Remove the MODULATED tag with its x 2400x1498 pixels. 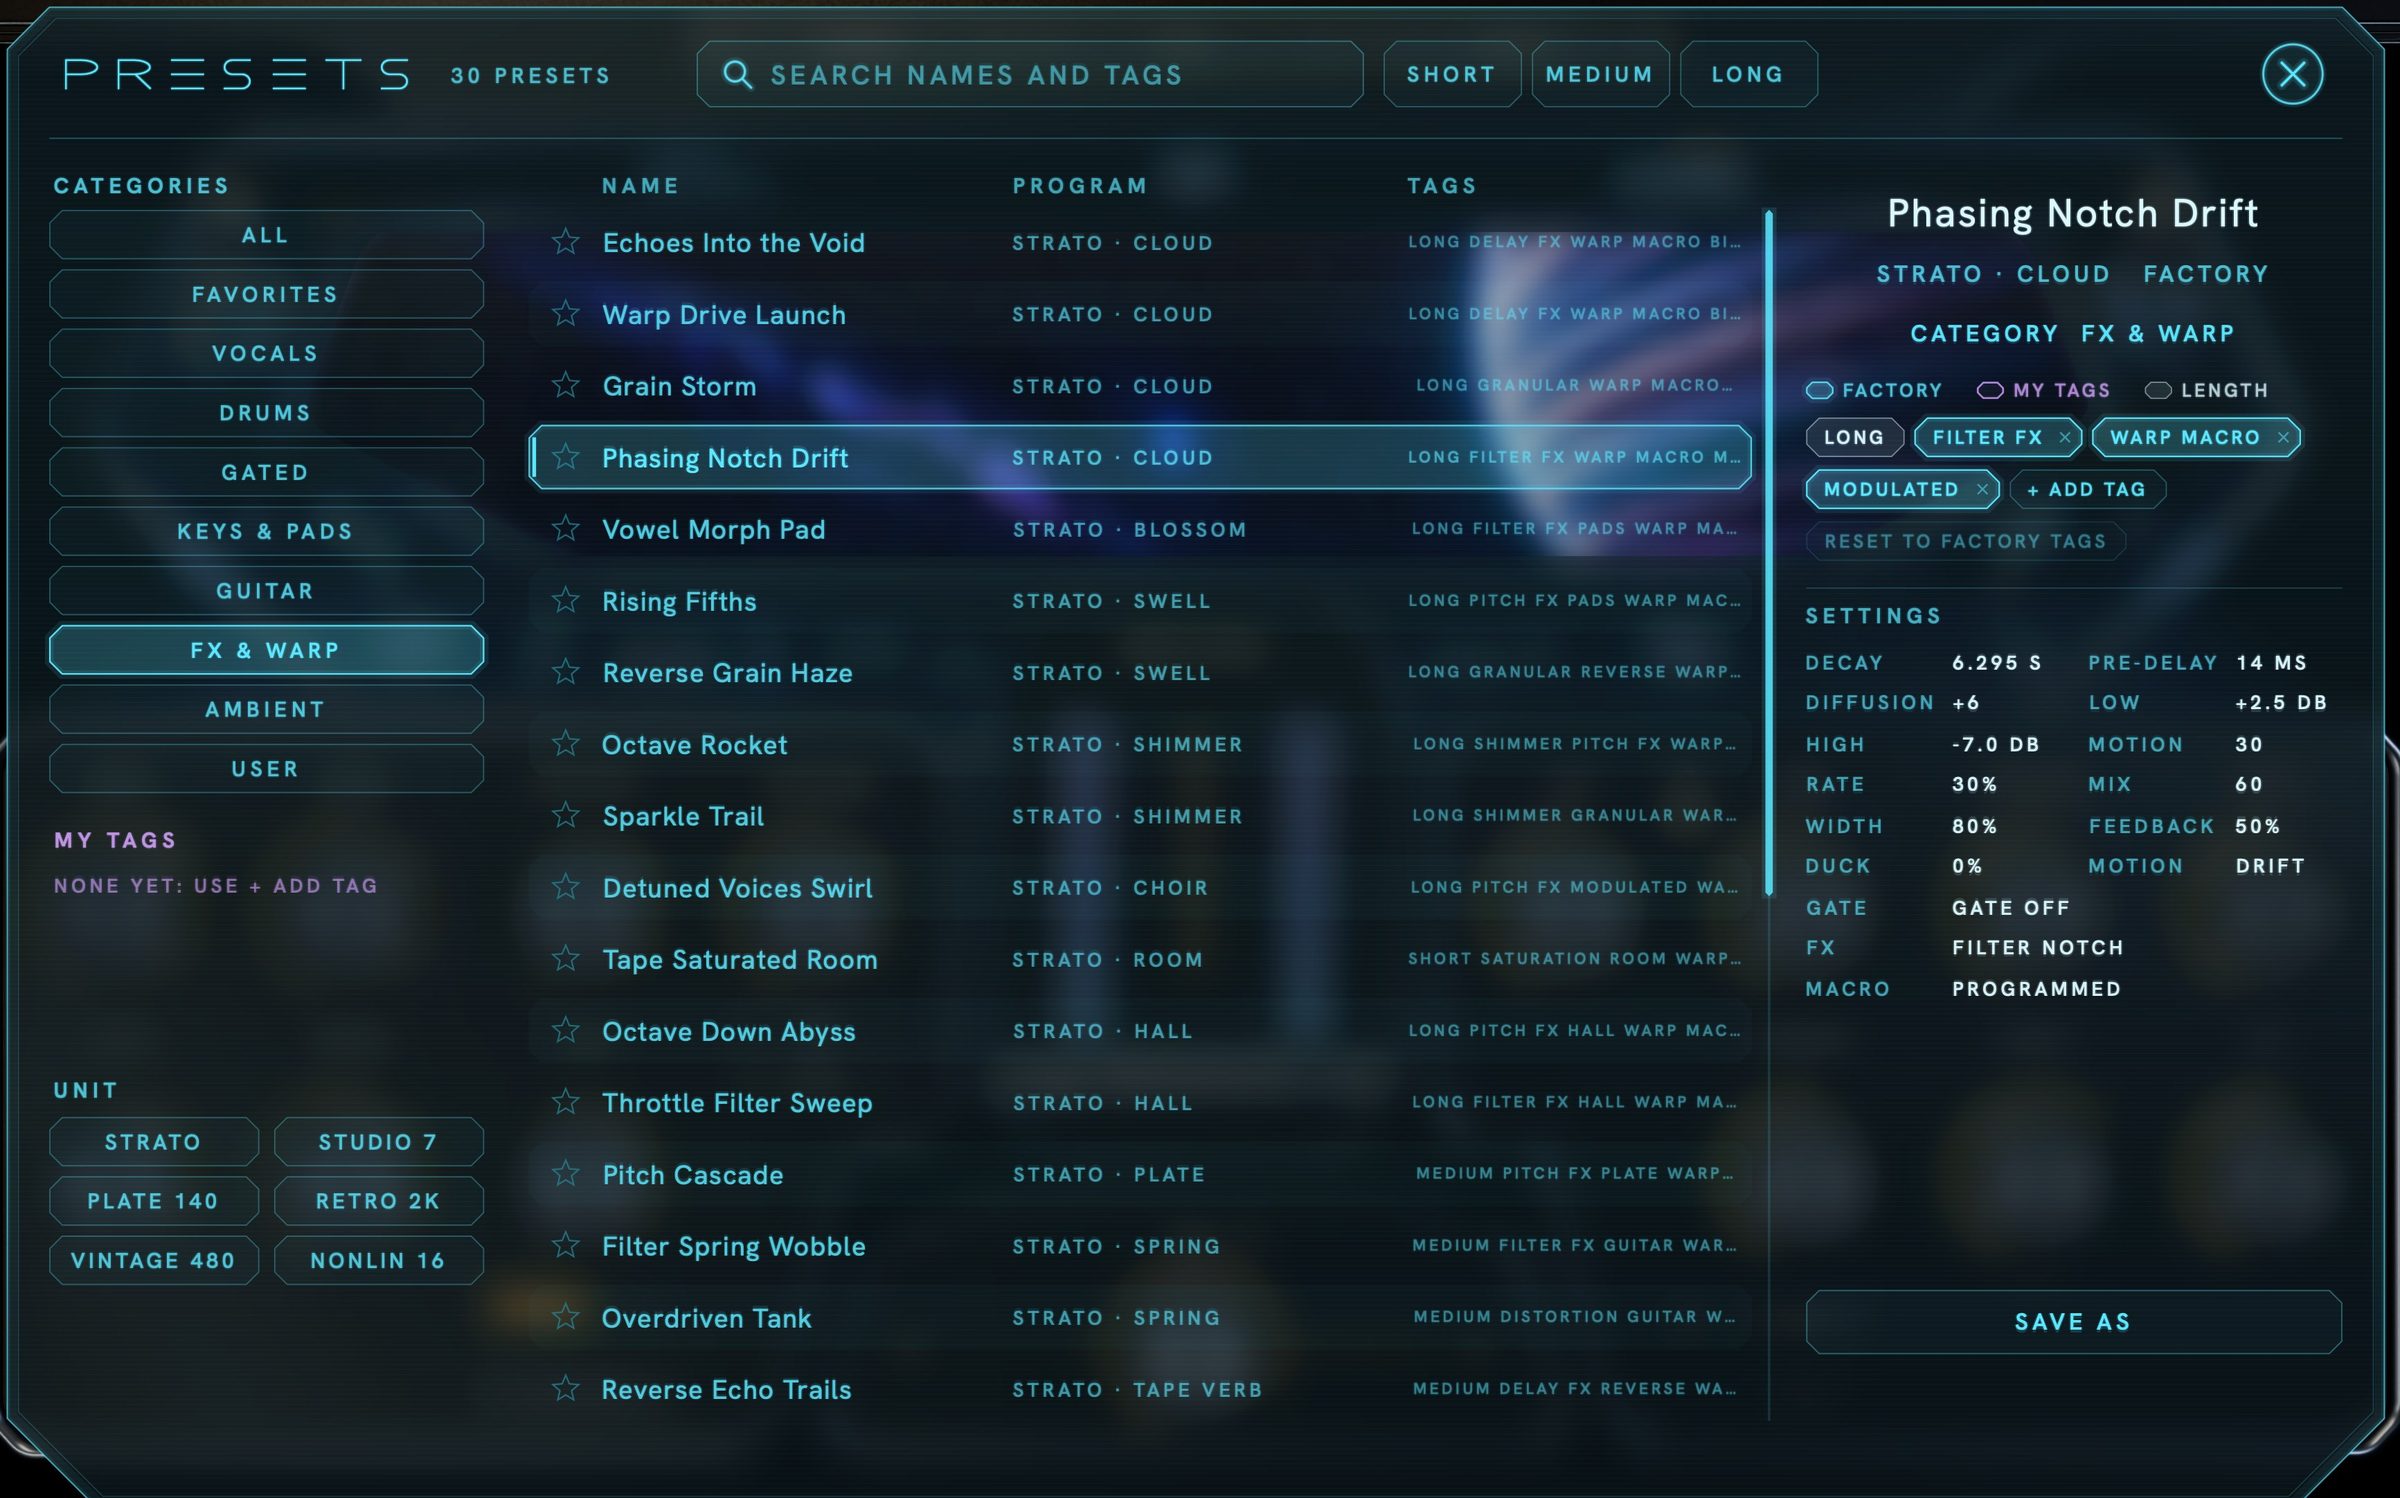click(x=1982, y=489)
